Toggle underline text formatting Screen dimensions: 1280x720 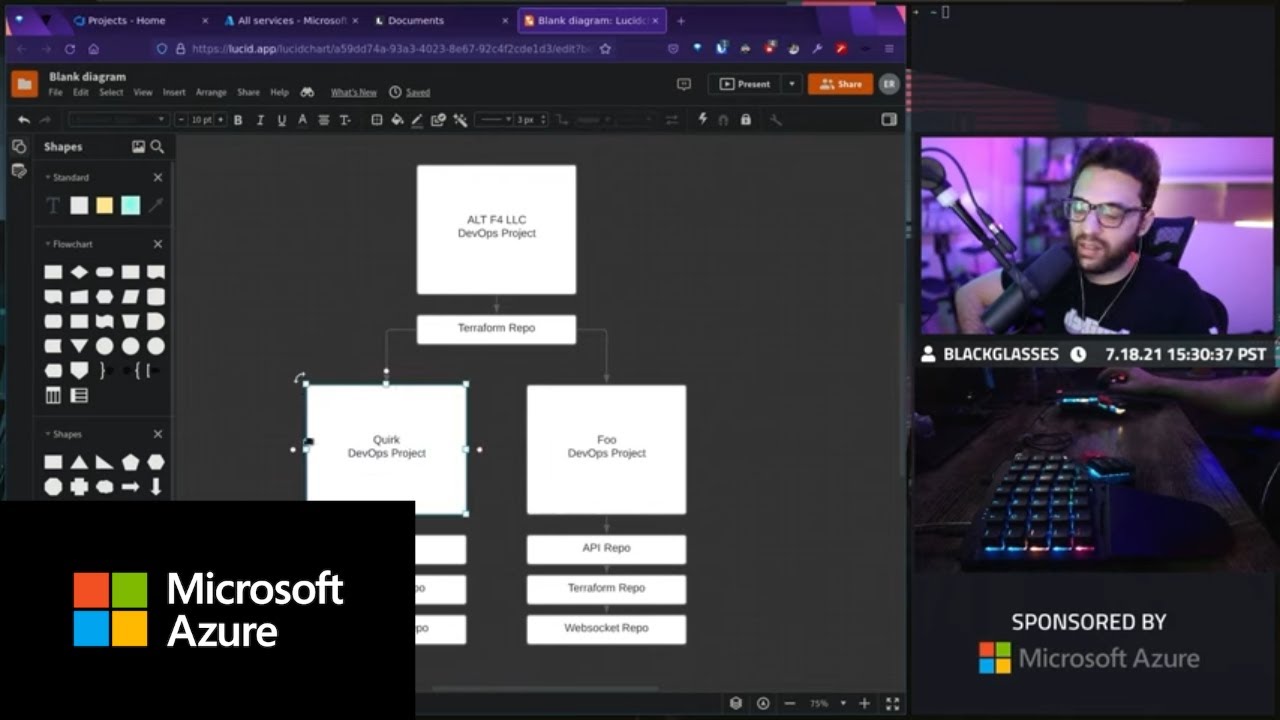pyautogui.click(x=281, y=120)
